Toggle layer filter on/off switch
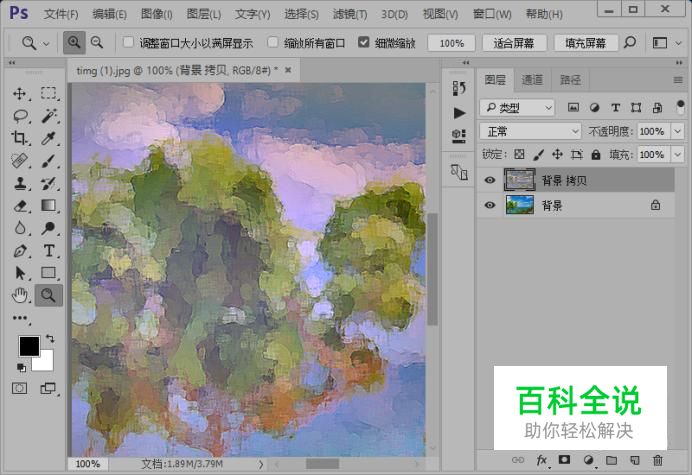 (x=680, y=107)
